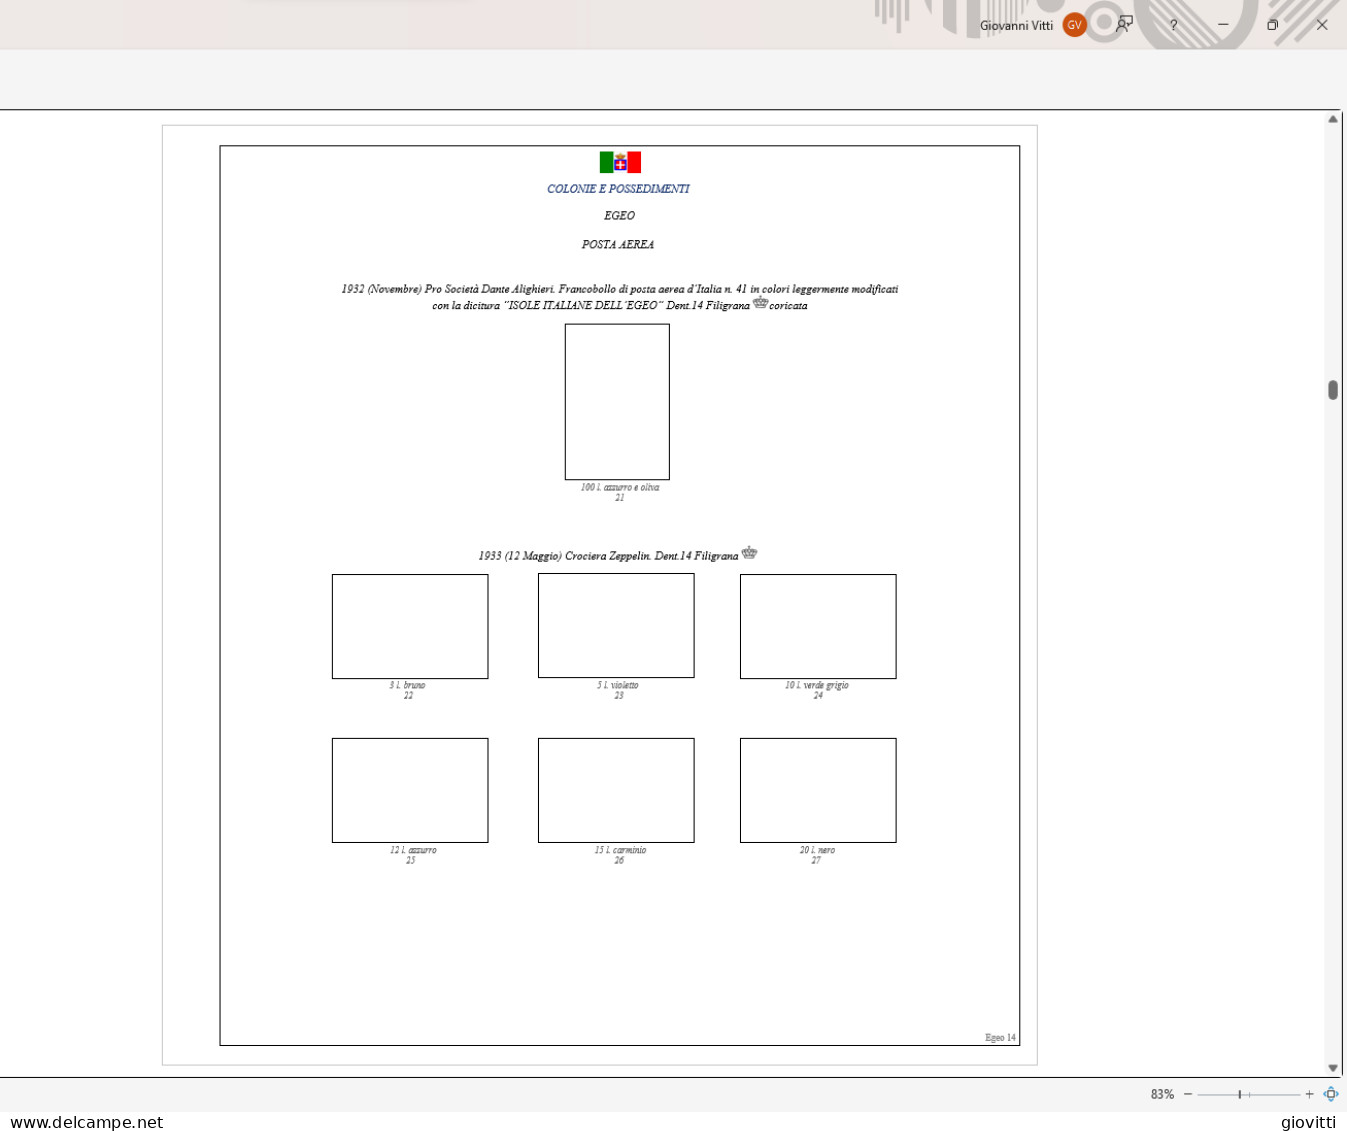Click the '12 l. azzurro' caption
Image resolution: width=1347 pixels, height=1131 pixels.
[413, 850]
